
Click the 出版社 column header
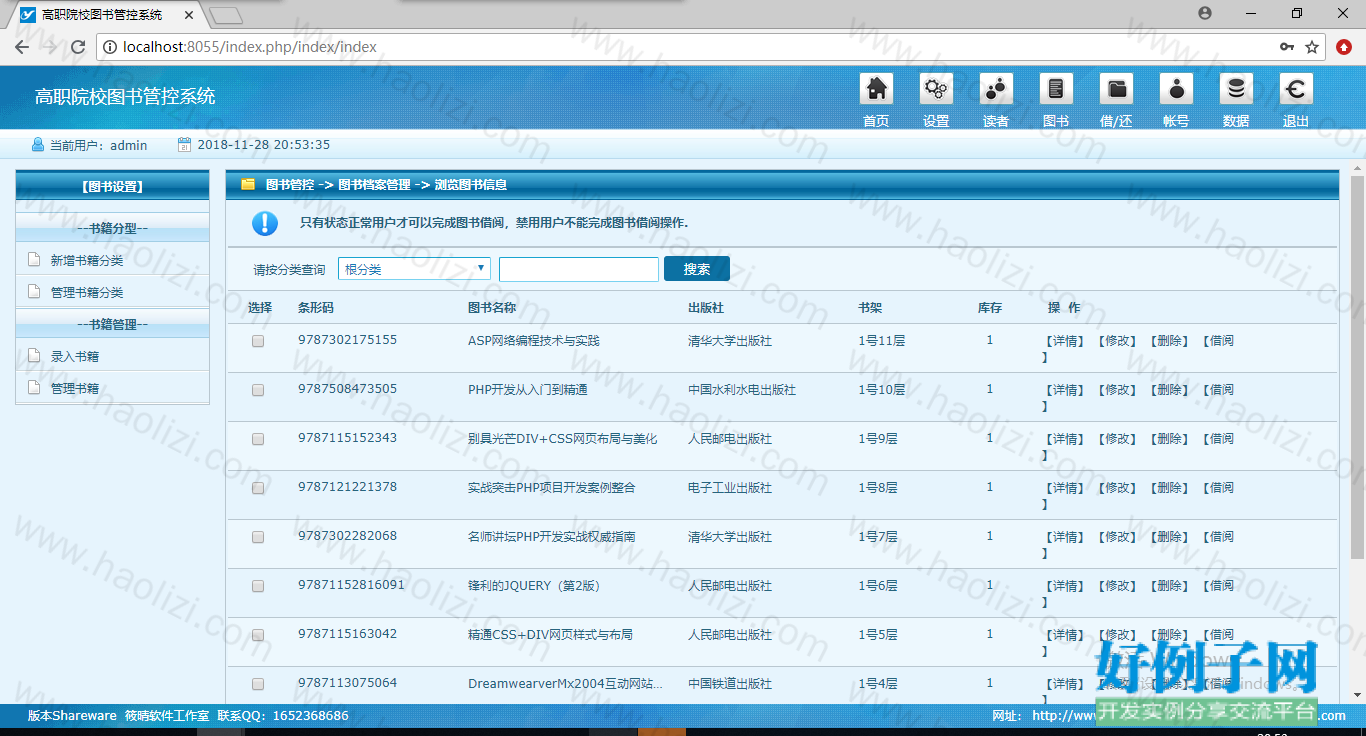point(706,307)
